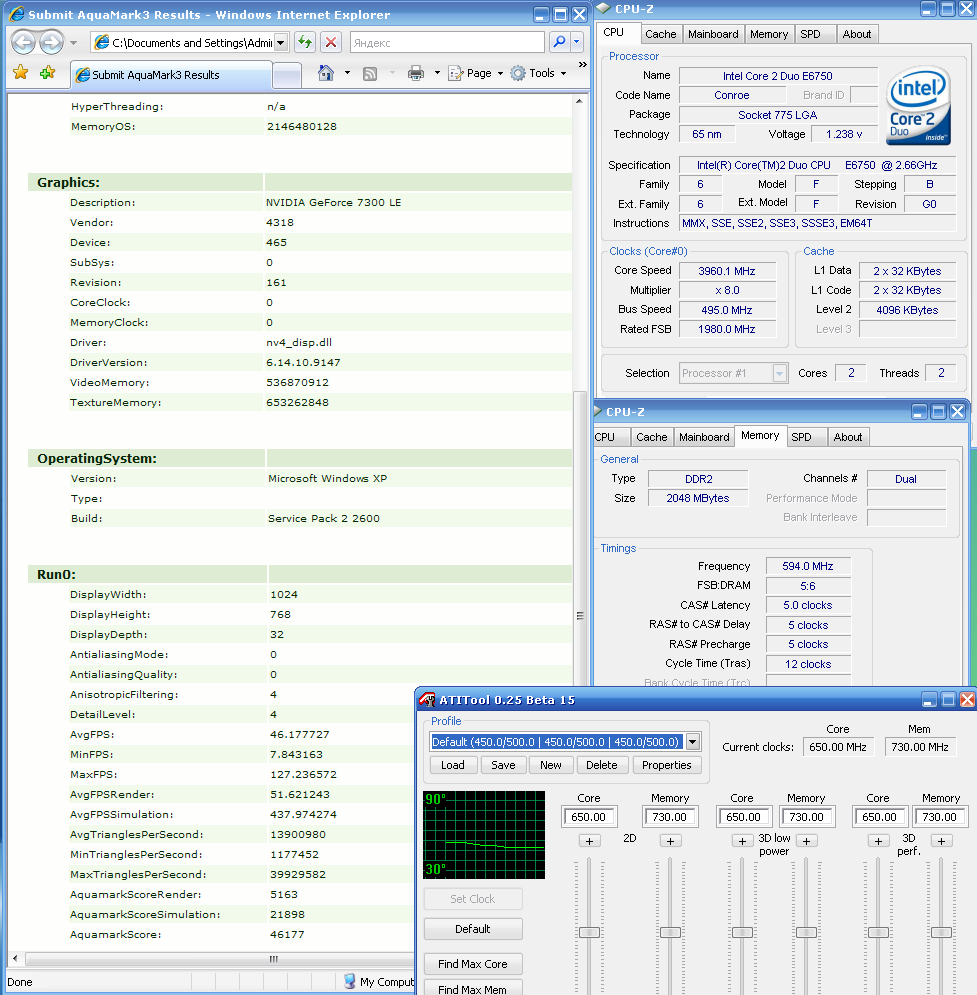This screenshot has height=995, width=977.
Task: Open the Home button dropdown arrow
Action: [347, 74]
